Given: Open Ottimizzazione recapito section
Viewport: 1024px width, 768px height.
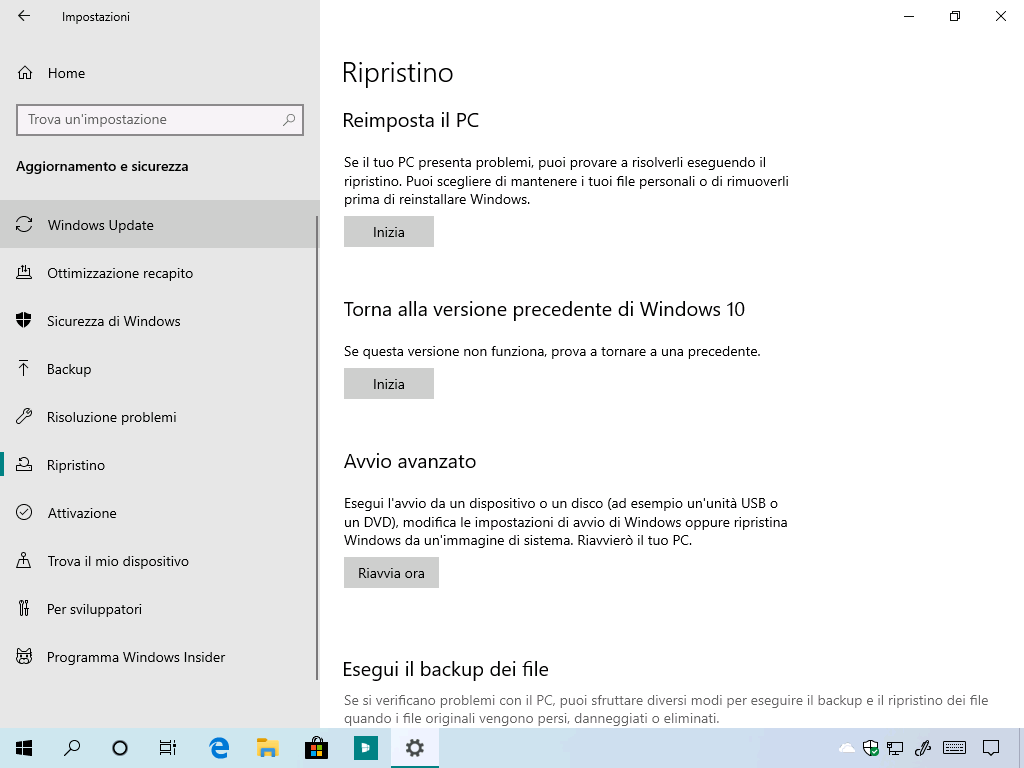Looking at the screenshot, I should pos(158,273).
